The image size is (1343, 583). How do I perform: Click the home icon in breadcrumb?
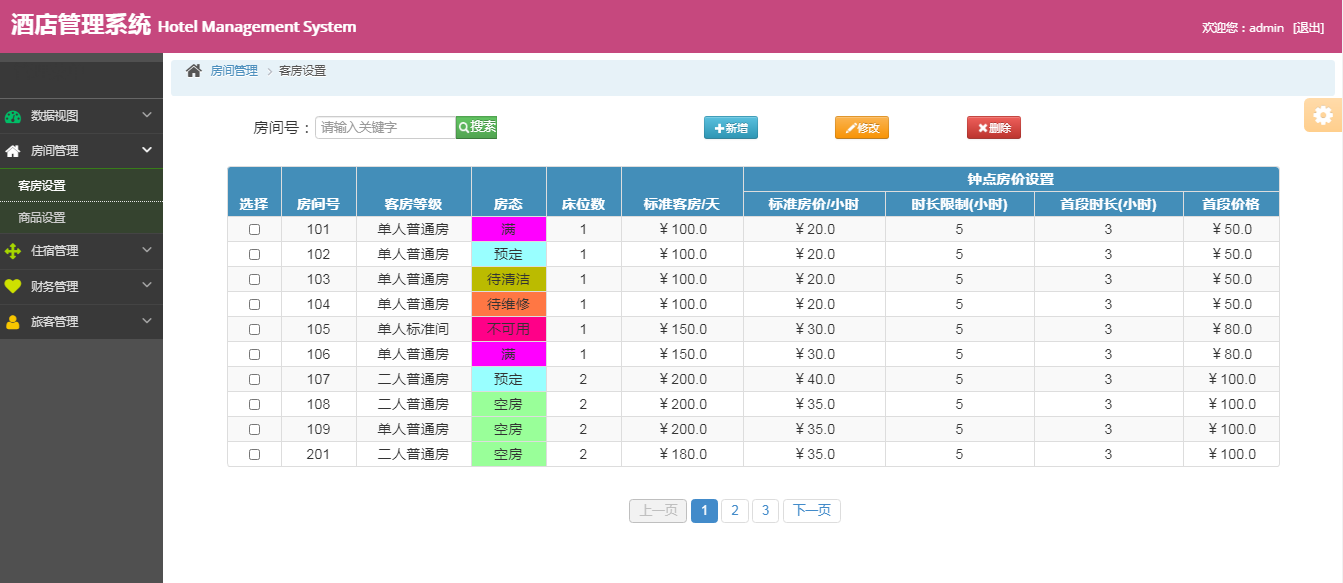pyautogui.click(x=194, y=71)
